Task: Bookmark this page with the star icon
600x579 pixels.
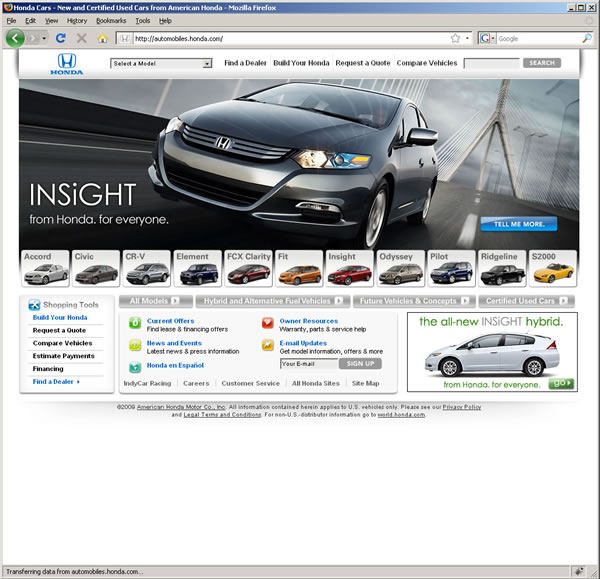Action: point(455,38)
